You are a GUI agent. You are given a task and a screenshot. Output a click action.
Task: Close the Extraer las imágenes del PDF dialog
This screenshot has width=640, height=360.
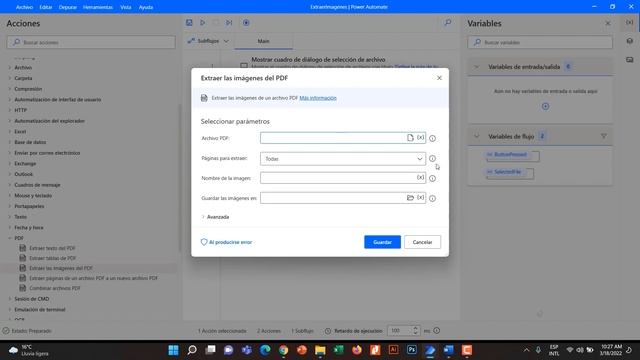coord(439,78)
